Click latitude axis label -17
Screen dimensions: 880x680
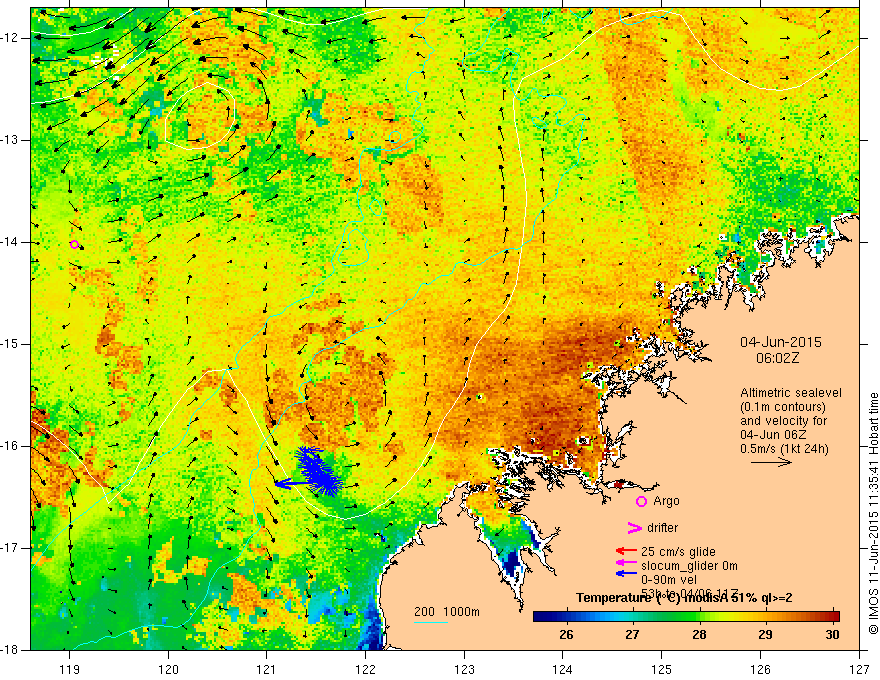[10, 548]
